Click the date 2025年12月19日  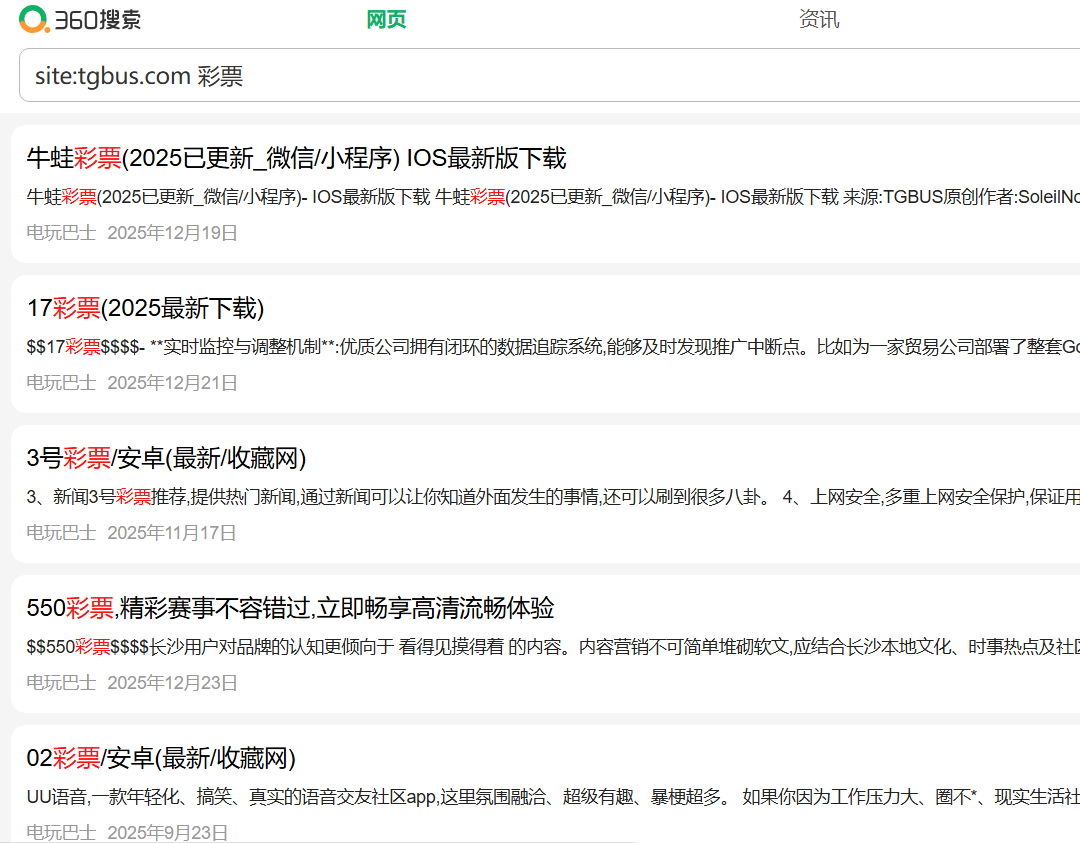pyautogui.click(x=172, y=233)
